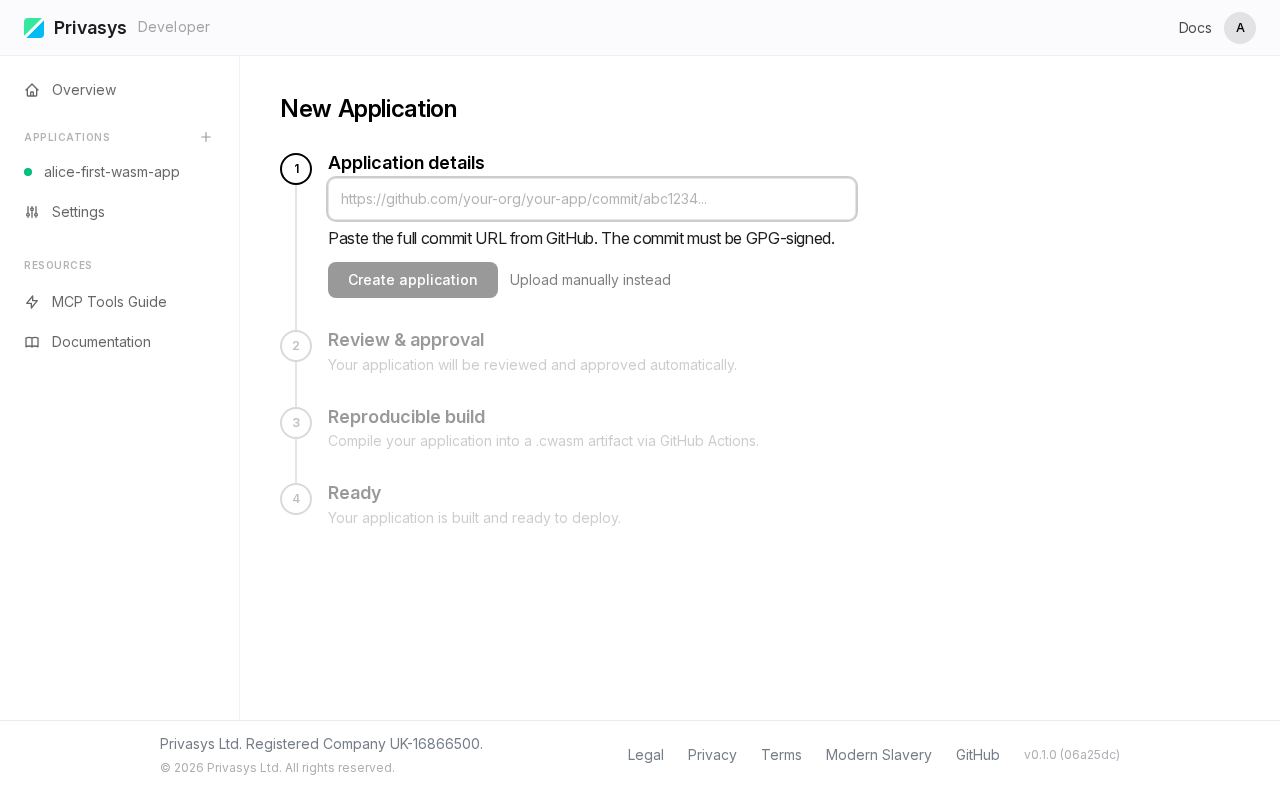Screen dimensions: 1280x789
Task: Choose Upload manually instead
Action: coord(590,280)
